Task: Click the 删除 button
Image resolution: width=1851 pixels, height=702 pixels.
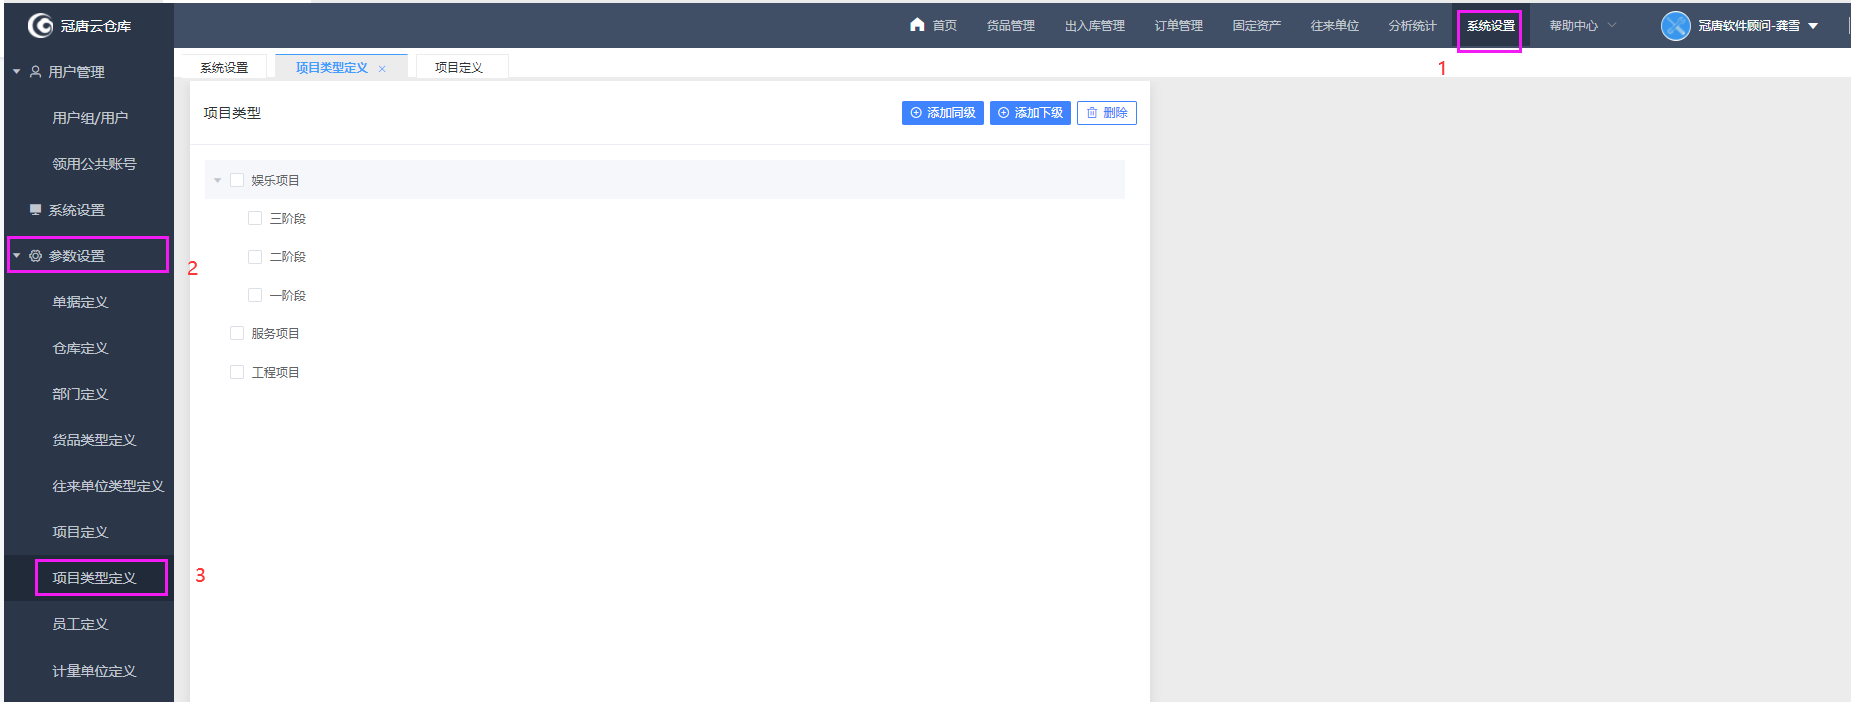Action: pos(1107,113)
